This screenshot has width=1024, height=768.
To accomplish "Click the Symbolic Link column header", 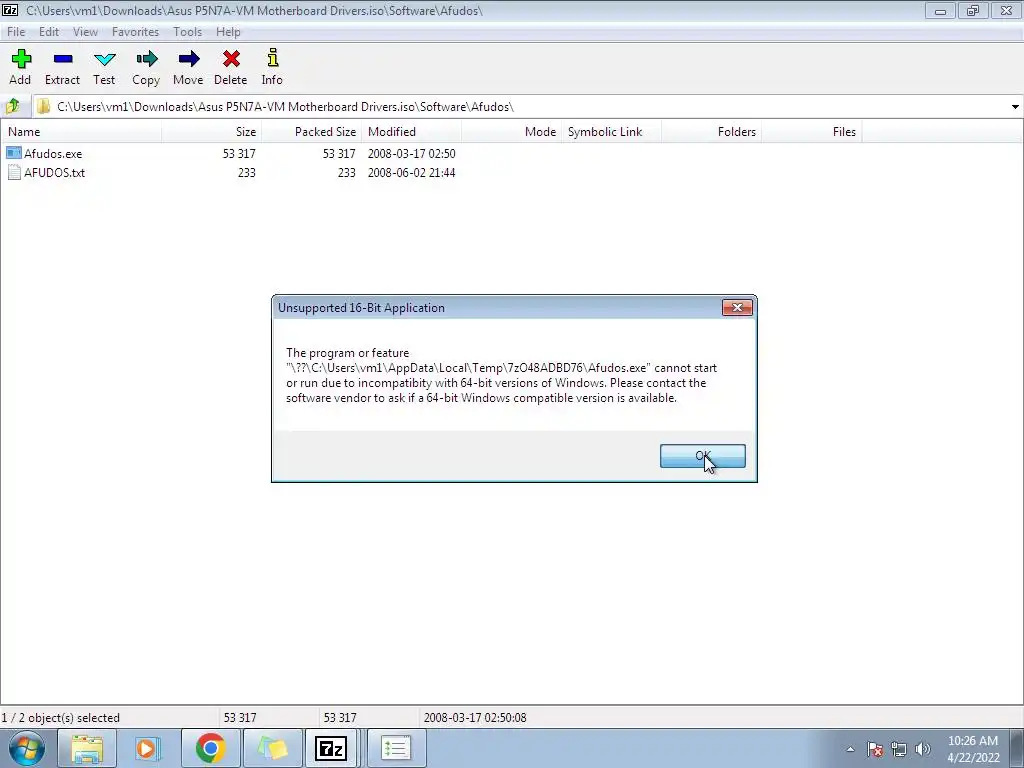I will pos(611,131).
